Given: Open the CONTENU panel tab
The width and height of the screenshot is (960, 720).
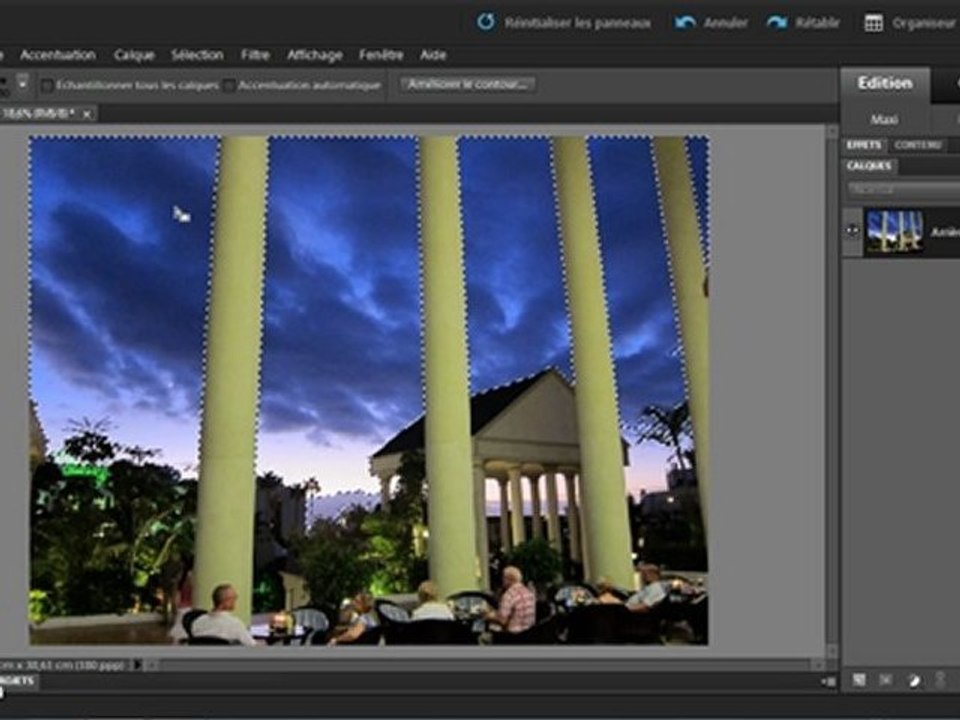Looking at the screenshot, I should click(917, 145).
